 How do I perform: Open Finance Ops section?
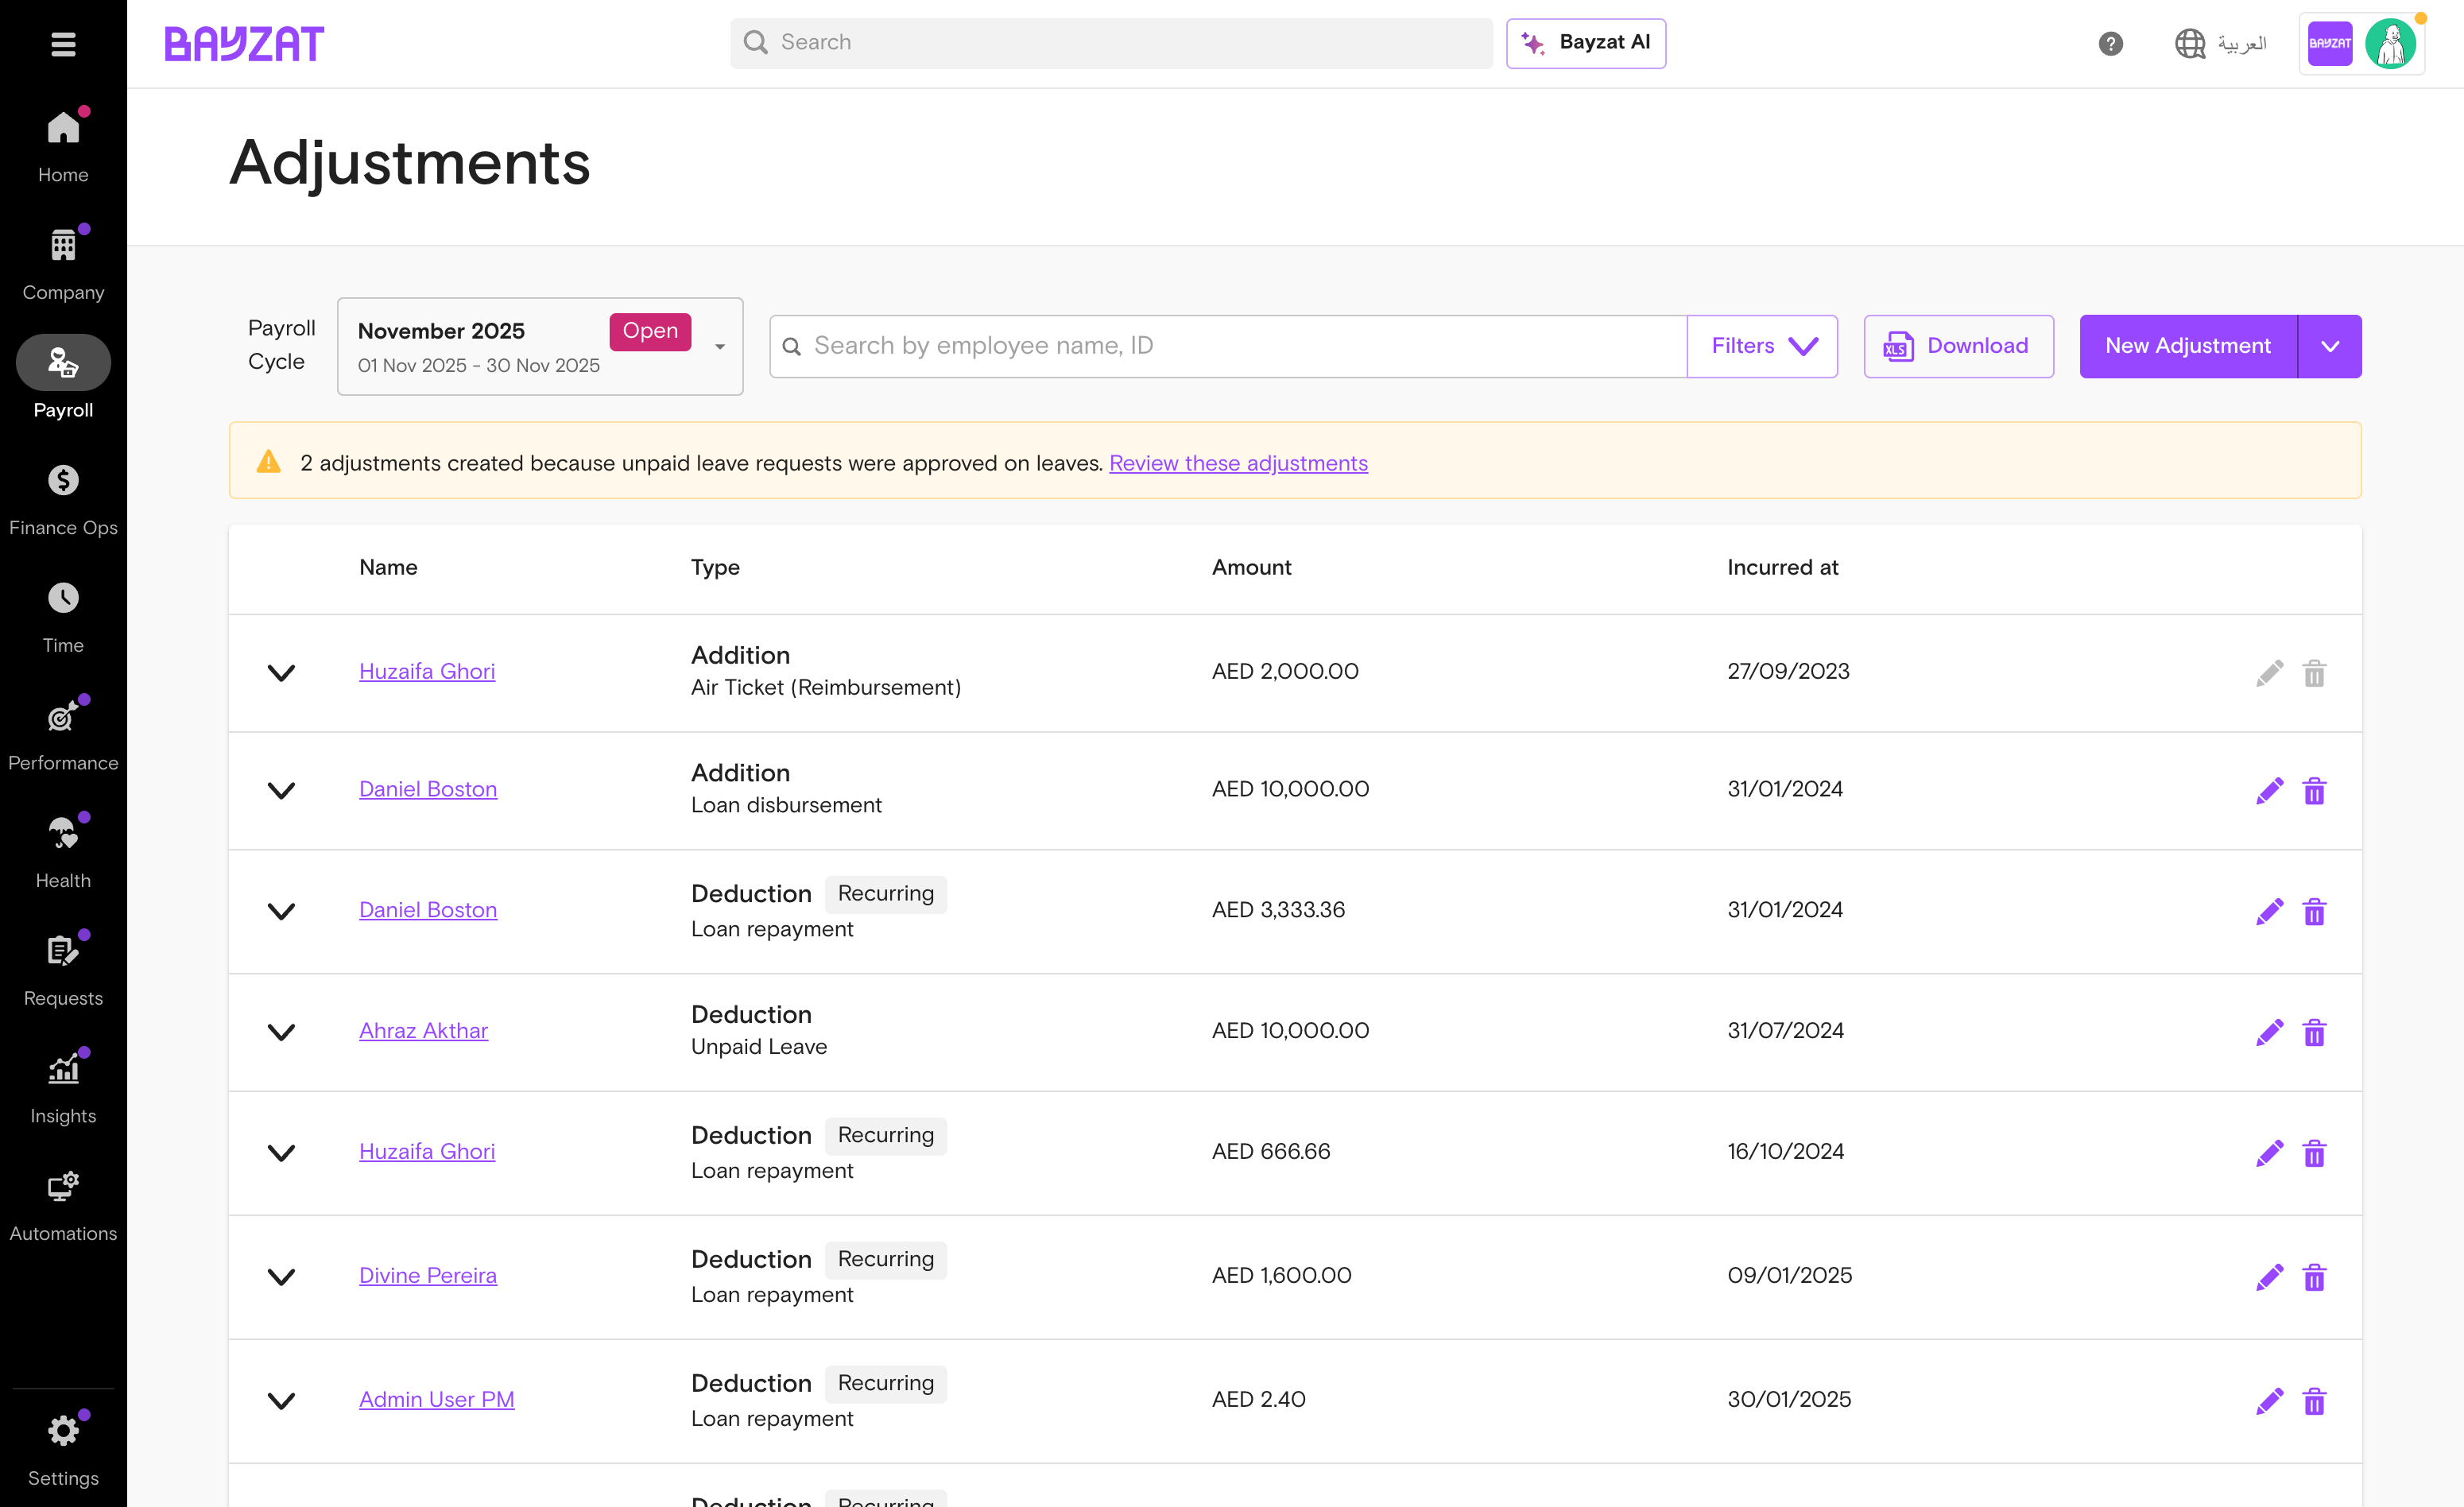tap(63, 499)
